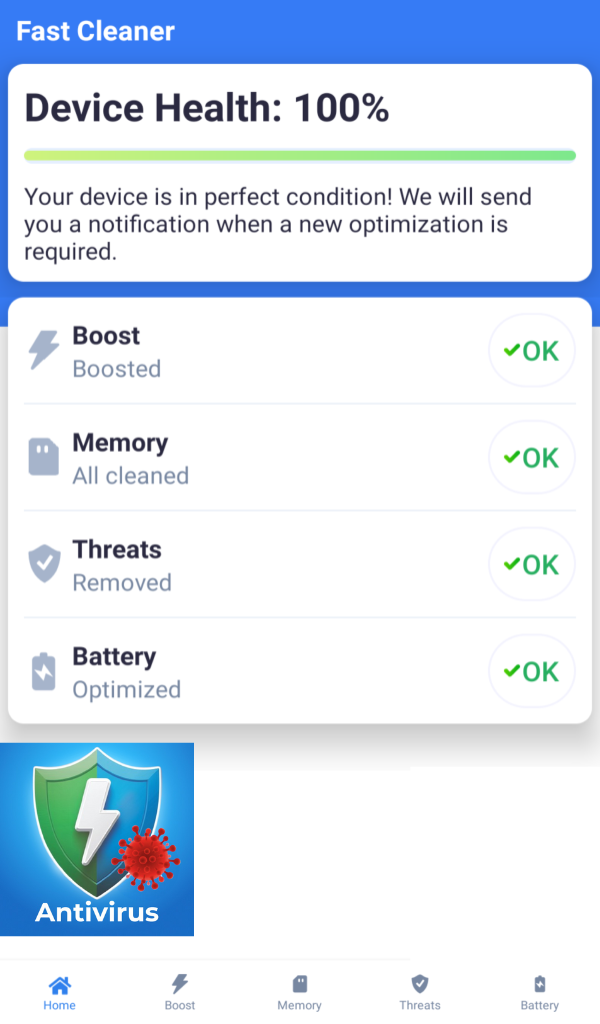The width and height of the screenshot is (600, 1024).
Task: Tap the Threats shield icon in the list
Action: click(x=43, y=564)
